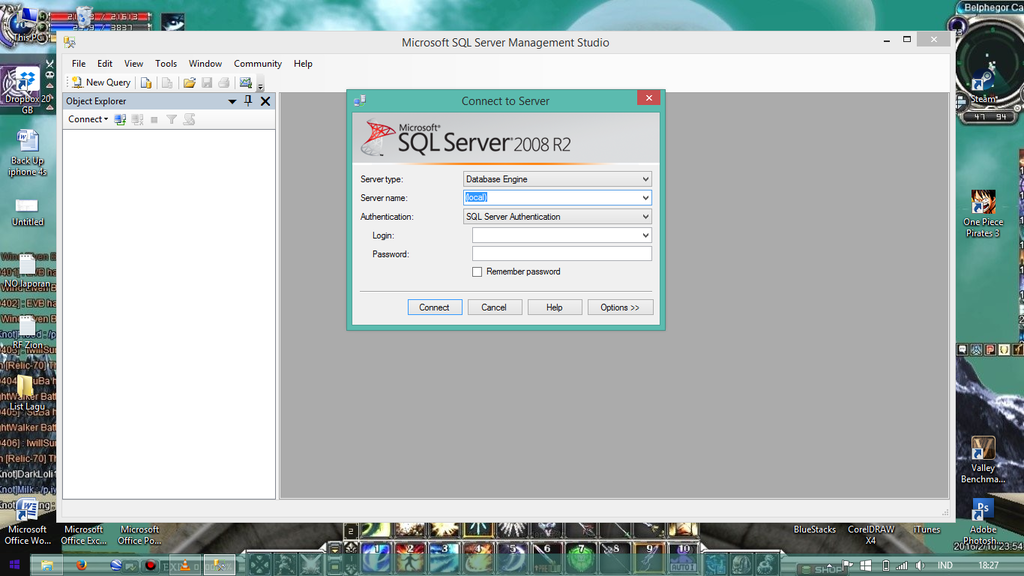Click the Activity Monitor toolbar icon
The image size is (1024, 576).
pos(246,83)
